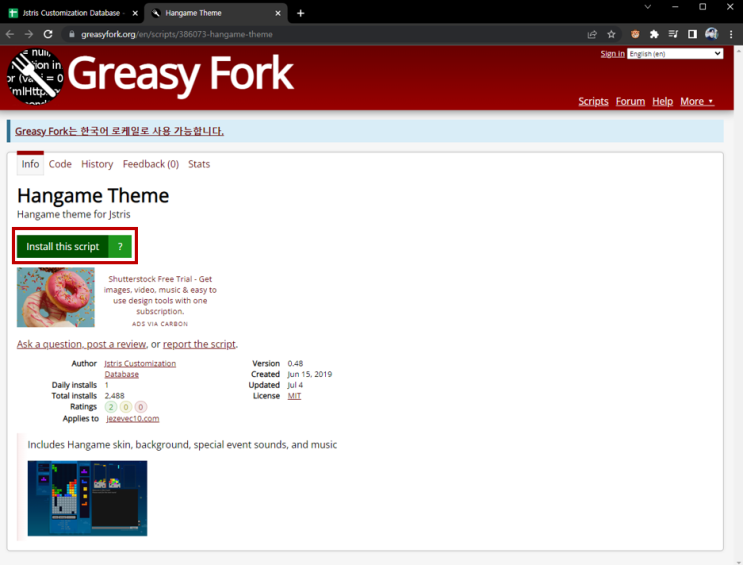Switch to the Jstris Customization Database tab
Screen dimensions: 743x565
pyautogui.click(x=72, y=13)
